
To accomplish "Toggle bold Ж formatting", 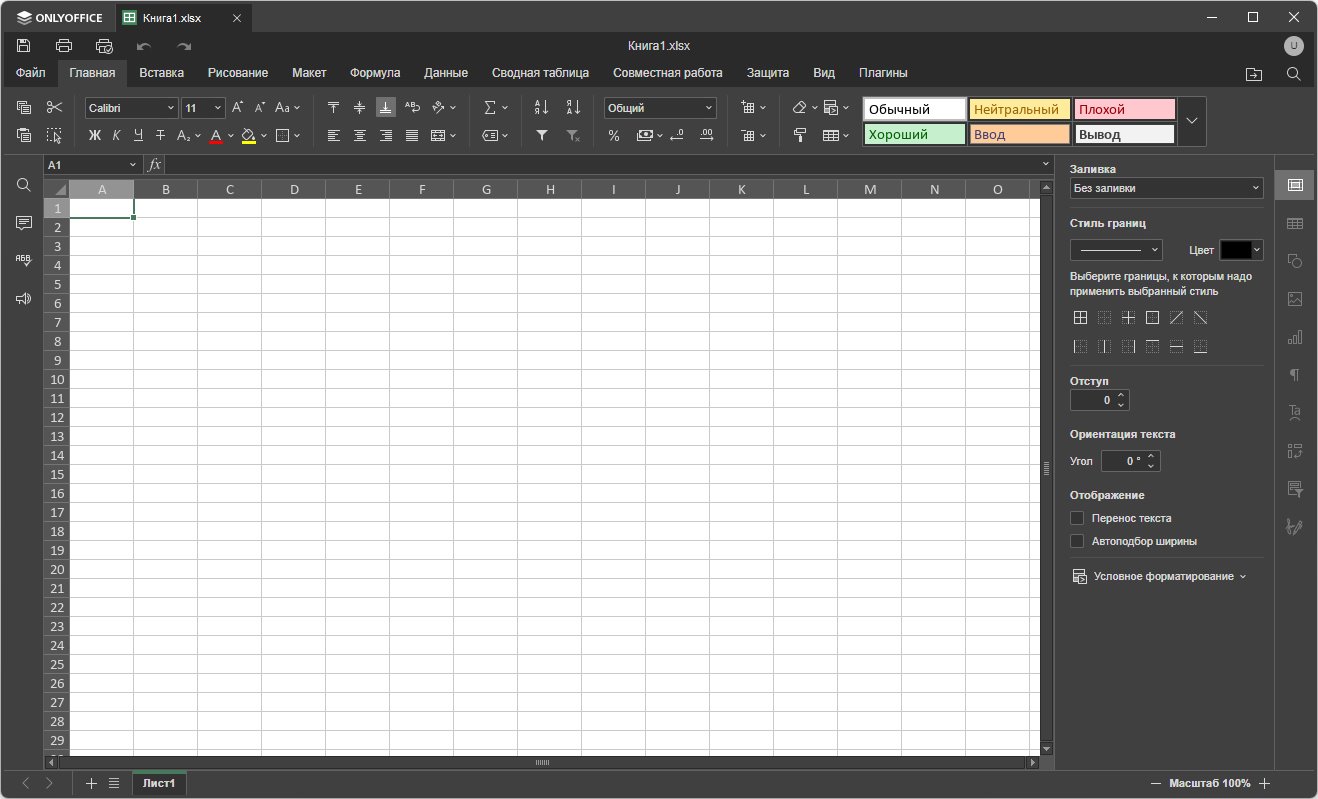I will pyautogui.click(x=95, y=135).
